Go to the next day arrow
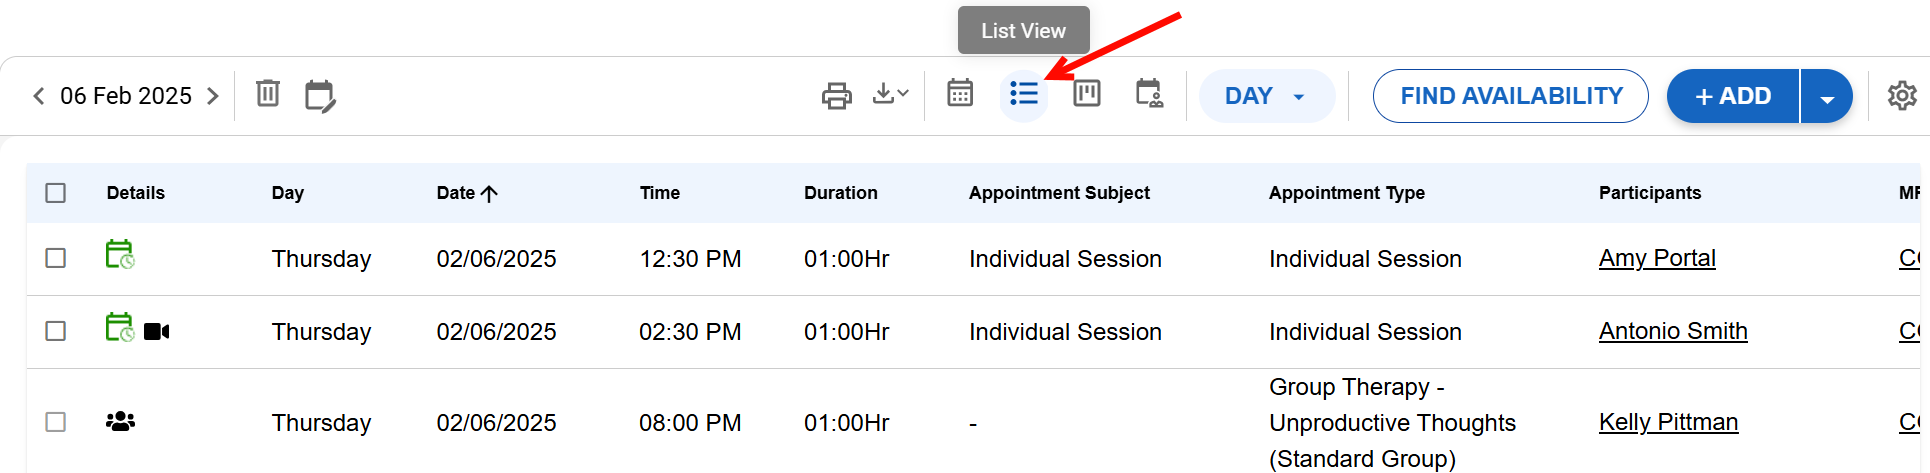The width and height of the screenshot is (1930, 473). pyautogui.click(x=213, y=96)
